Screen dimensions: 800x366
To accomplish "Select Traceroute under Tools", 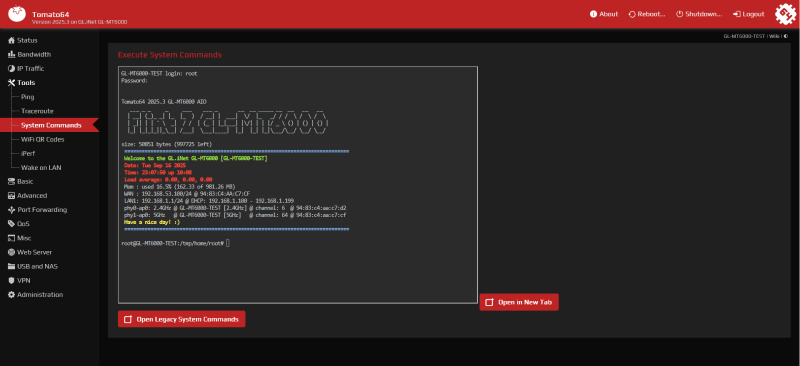I will [x=37, y=111].
